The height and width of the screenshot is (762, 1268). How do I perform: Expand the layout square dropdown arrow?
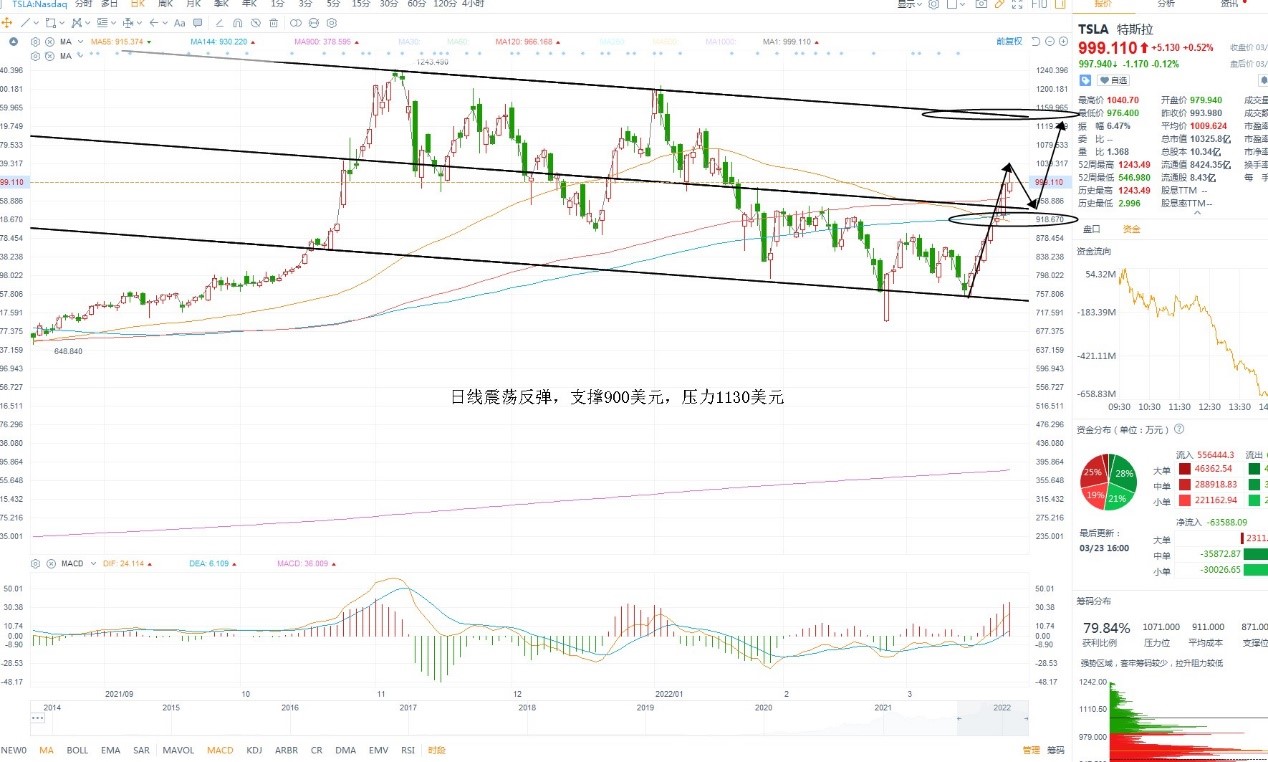point(963,5)
